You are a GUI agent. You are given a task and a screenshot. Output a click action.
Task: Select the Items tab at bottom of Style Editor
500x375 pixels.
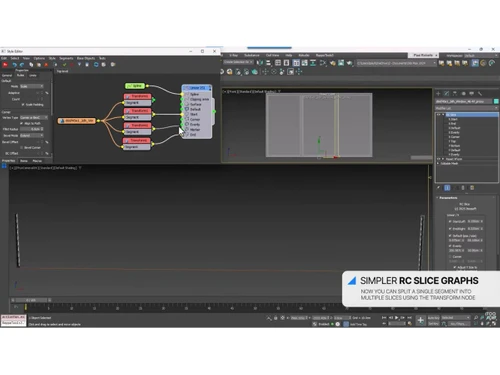tap(24, 161)
